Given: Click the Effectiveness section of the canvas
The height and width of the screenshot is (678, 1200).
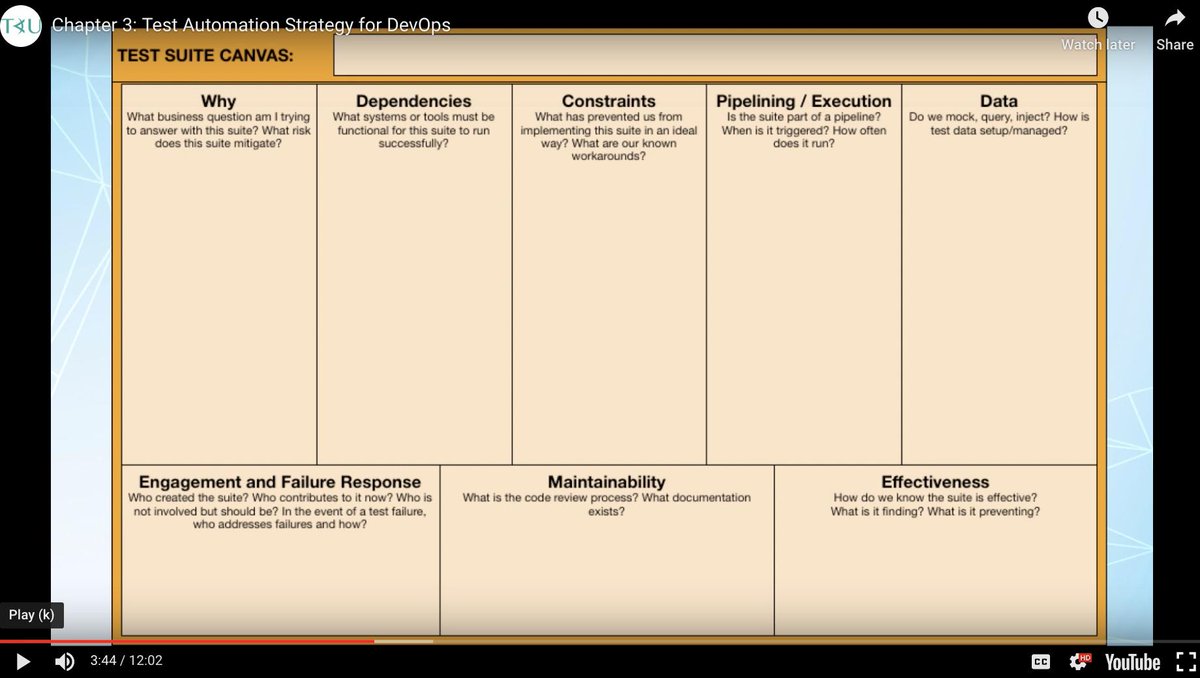Looking at the screenshot, I should [934, 550].
